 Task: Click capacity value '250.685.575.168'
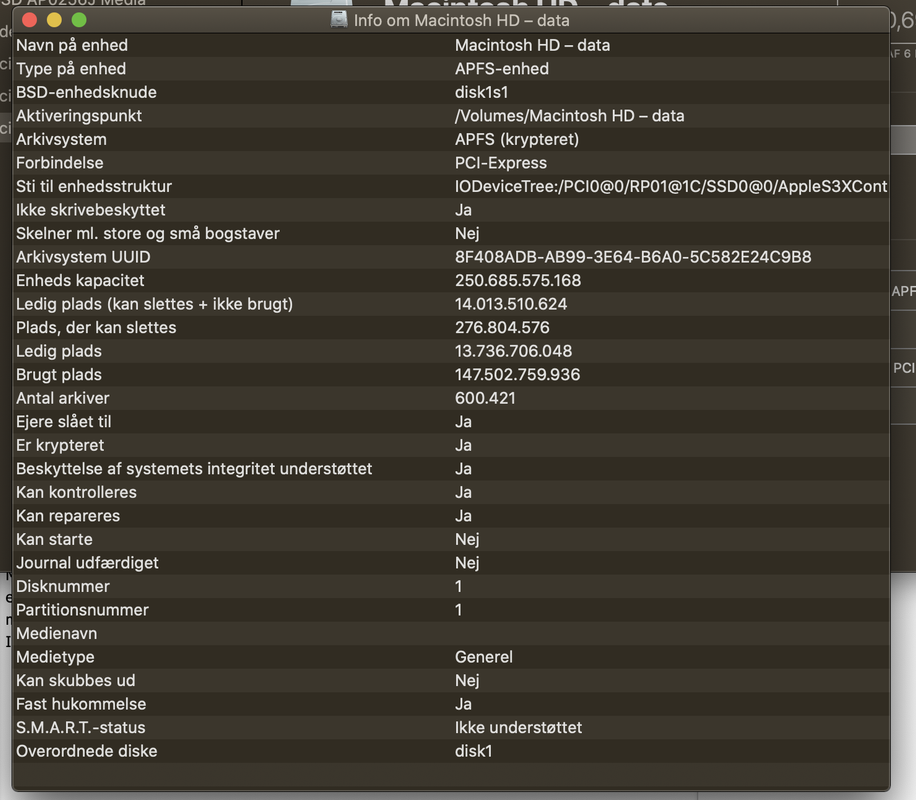coord(518,280)
